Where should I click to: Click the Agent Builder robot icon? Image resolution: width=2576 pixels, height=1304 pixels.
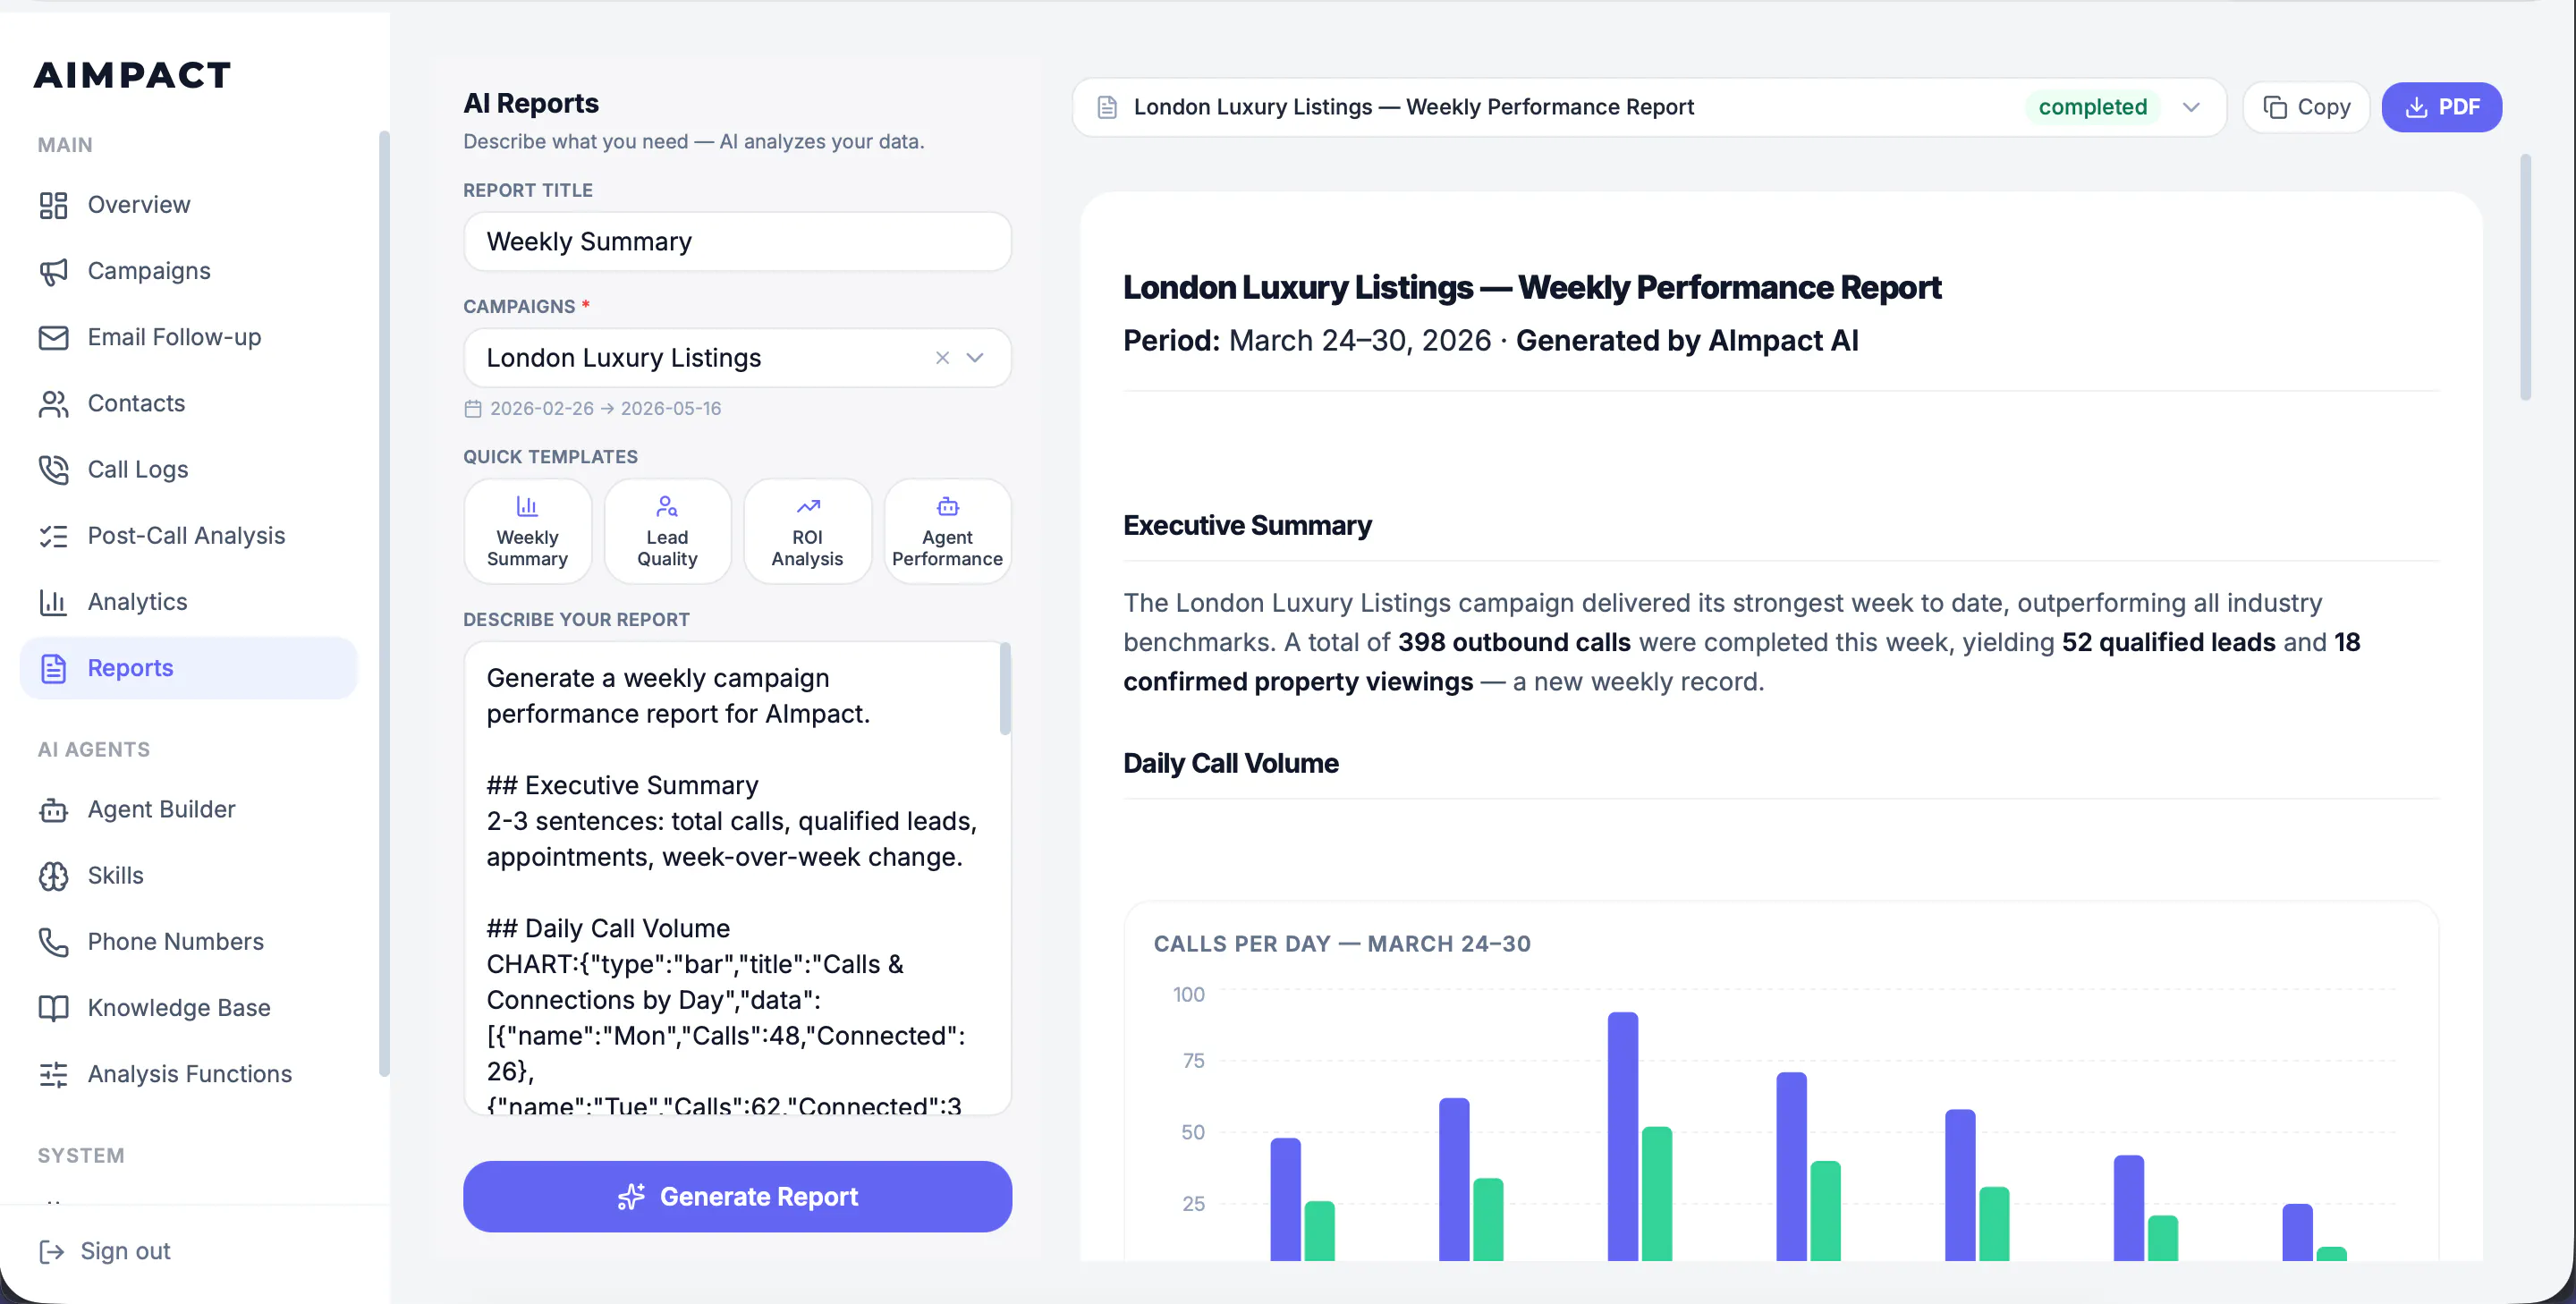pos(53,809)
